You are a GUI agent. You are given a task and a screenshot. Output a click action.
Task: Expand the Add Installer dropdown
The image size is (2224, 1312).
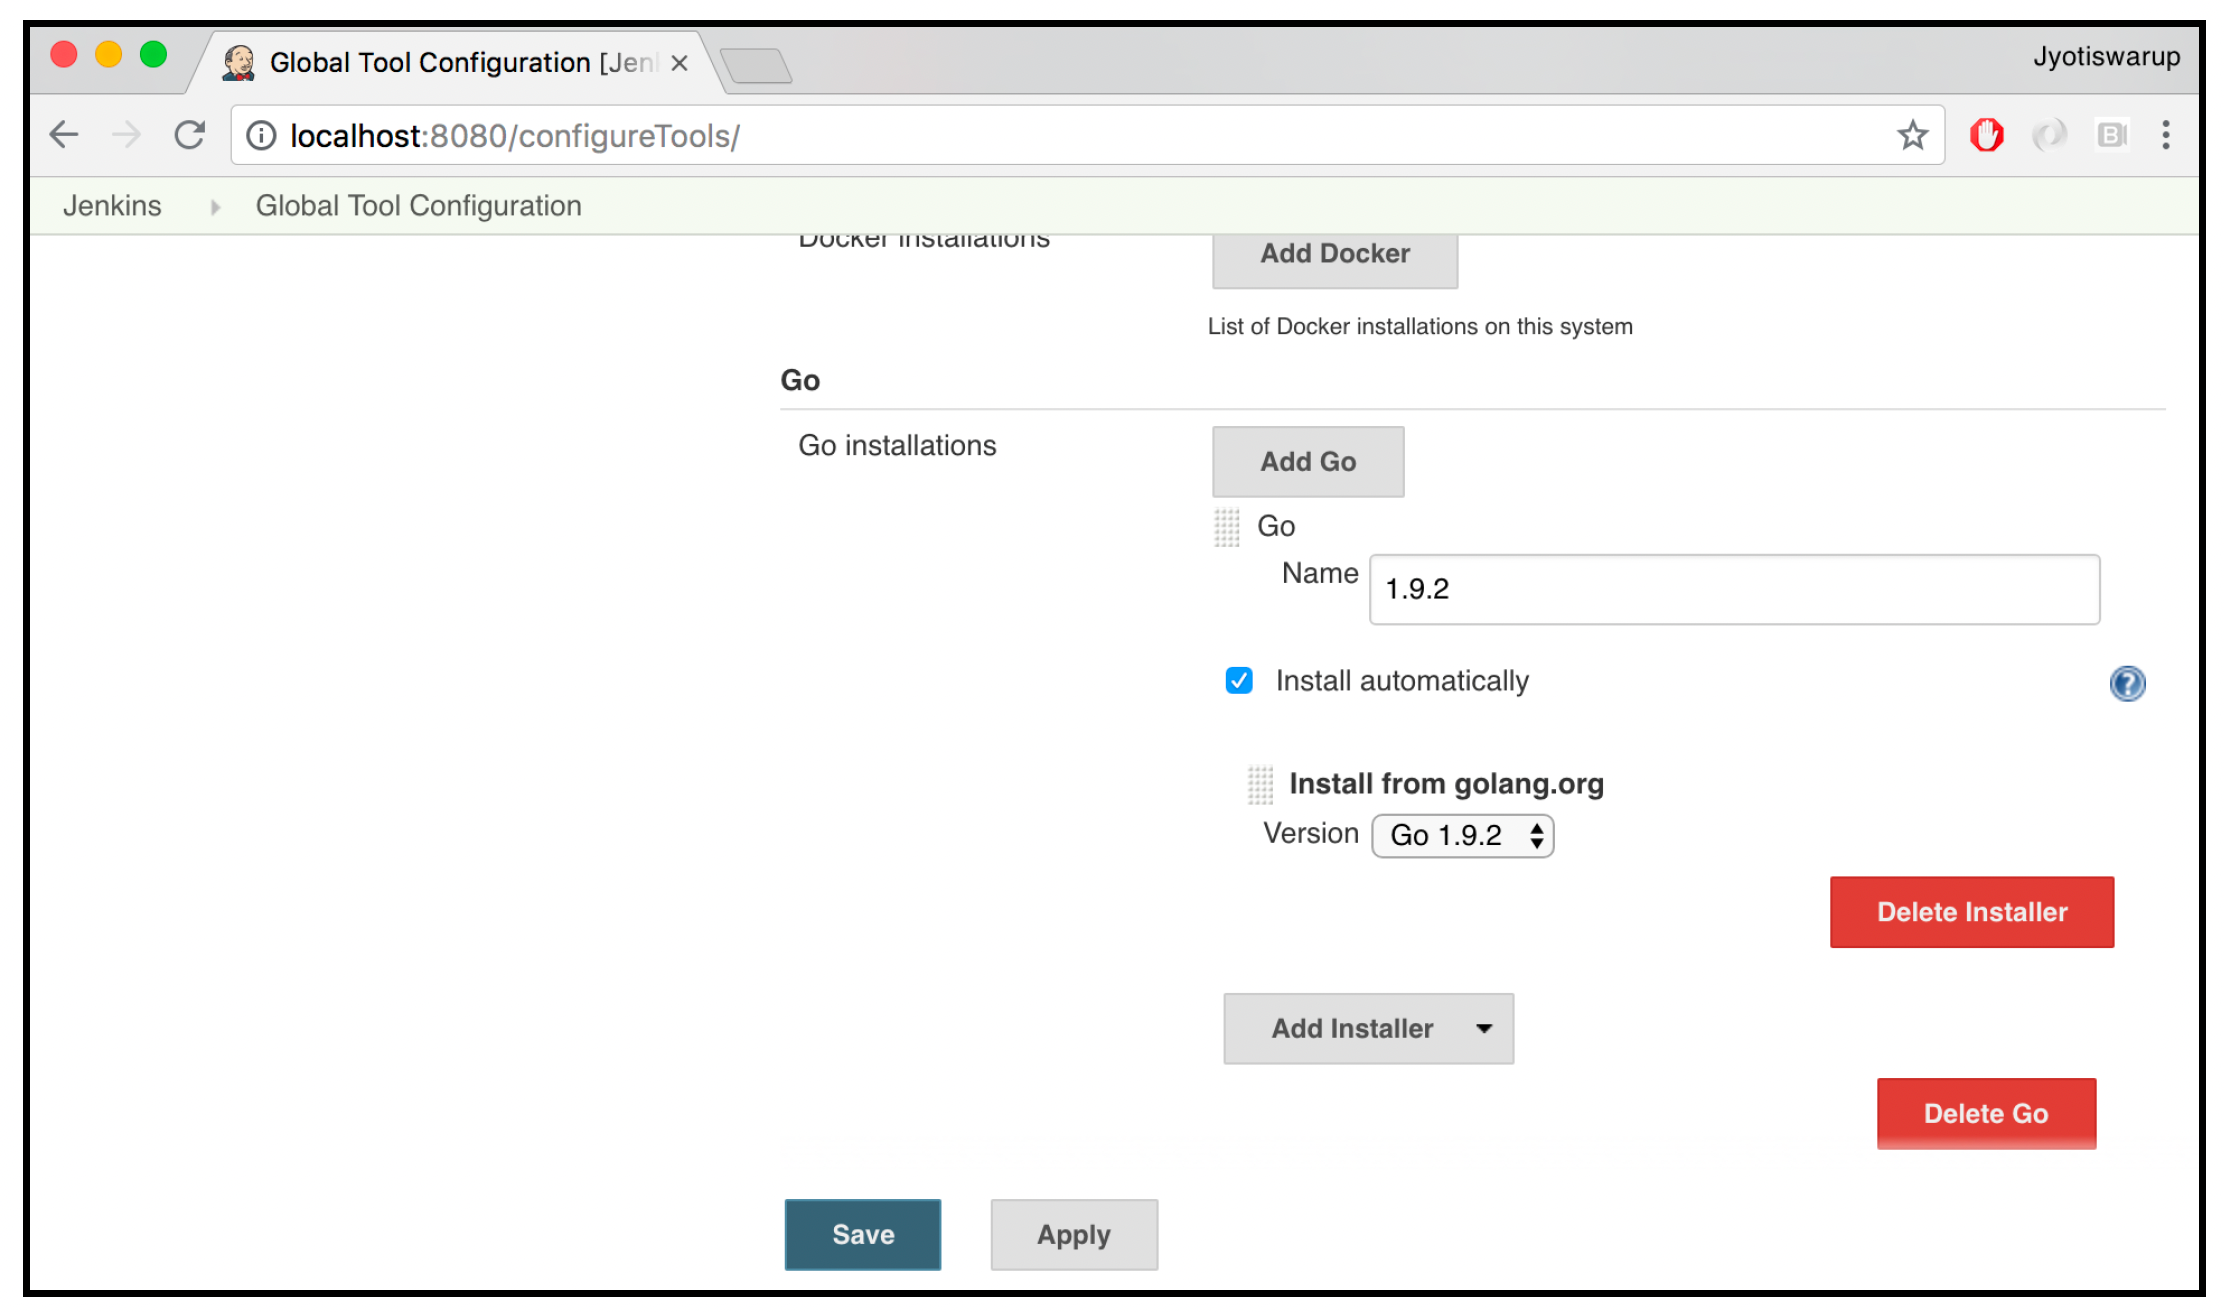pyautogui.click(x=1368, y=1028)
